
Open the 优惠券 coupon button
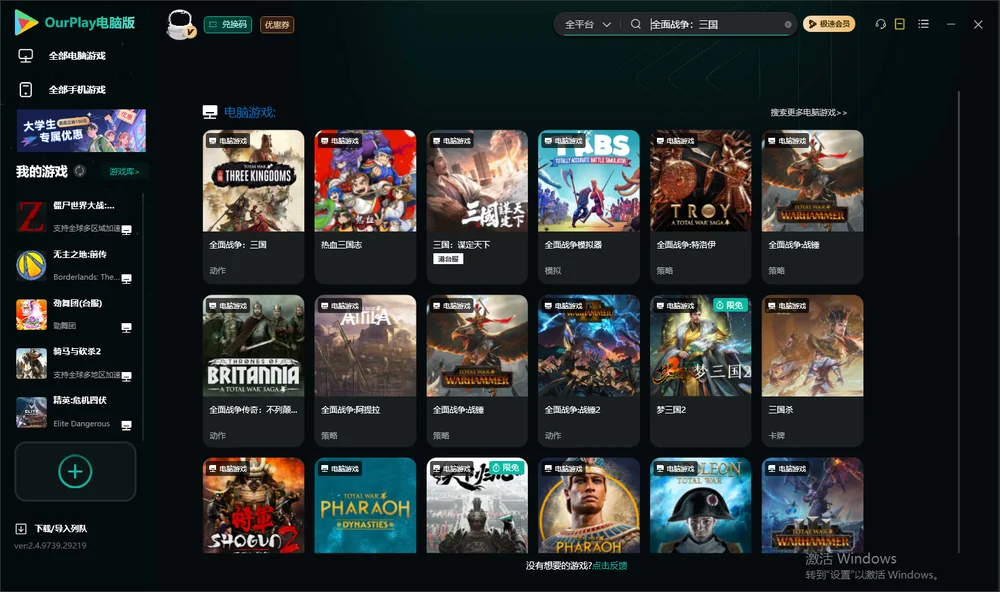point(277,24)
